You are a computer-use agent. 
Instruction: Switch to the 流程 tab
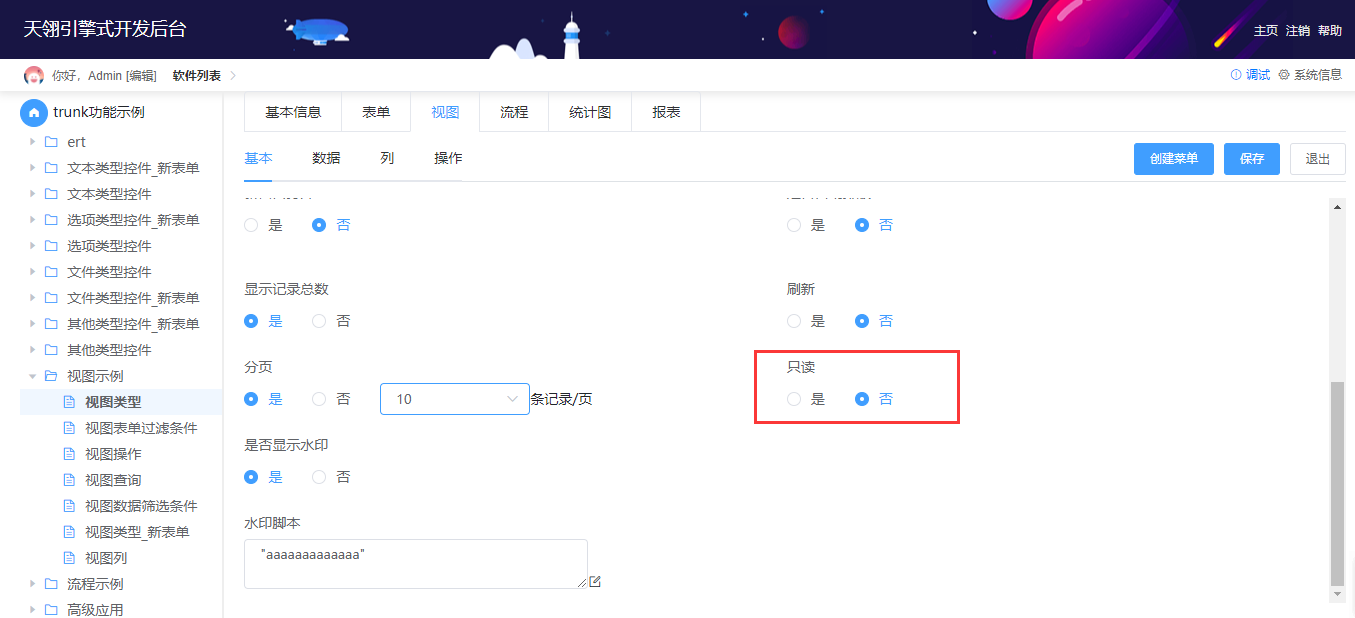pos(514,112)
